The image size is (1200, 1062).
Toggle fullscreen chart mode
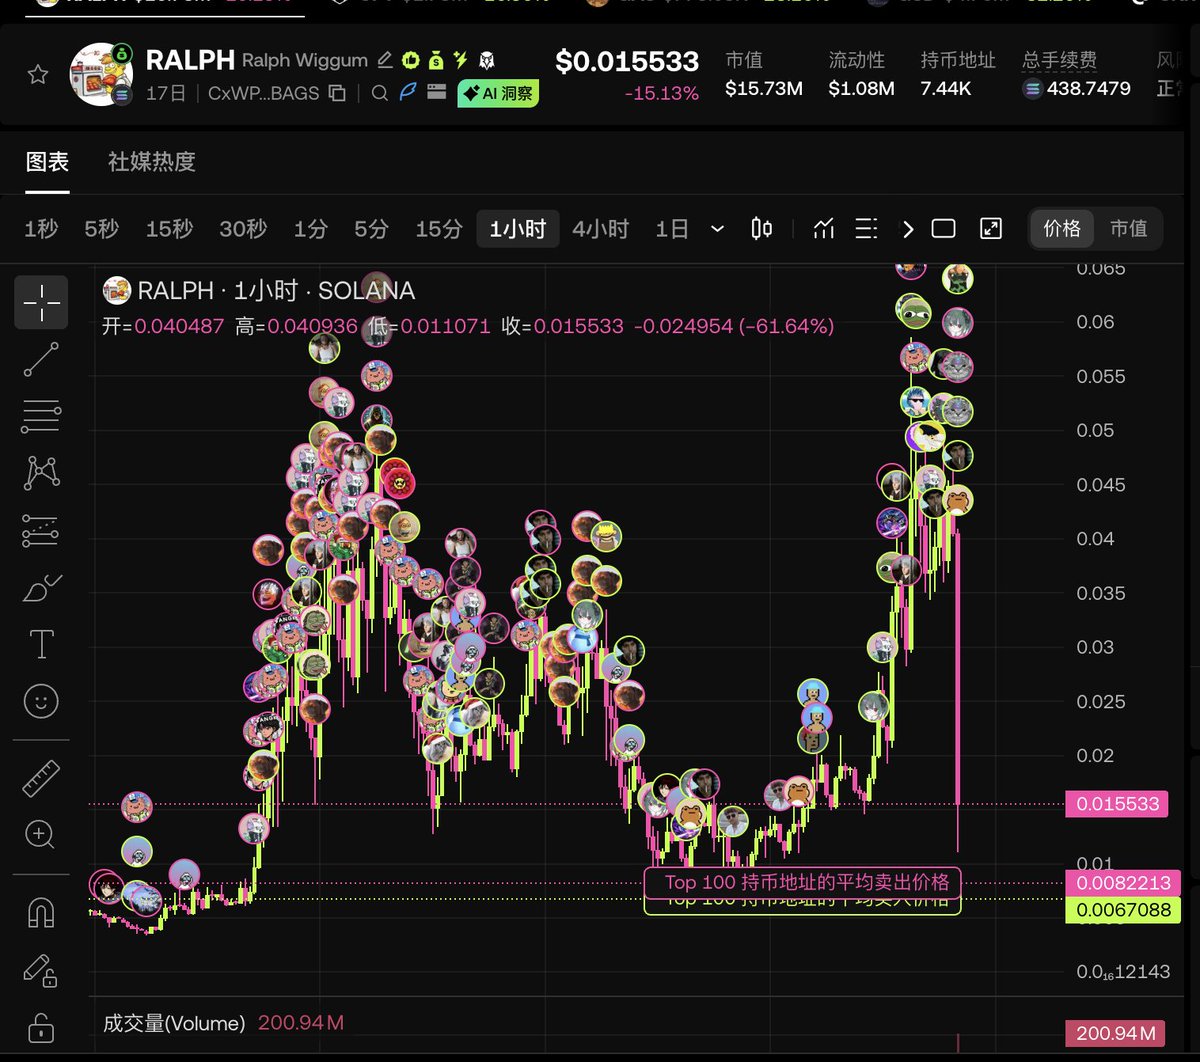[991, 229]
